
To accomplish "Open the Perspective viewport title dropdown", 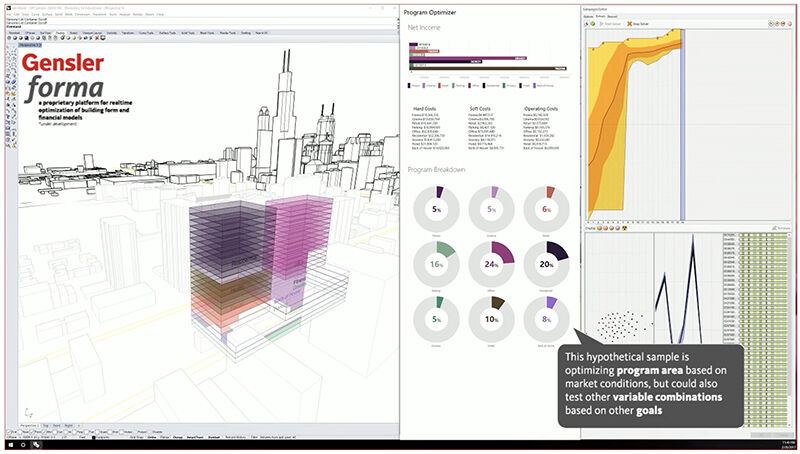I will pos(30,45).
